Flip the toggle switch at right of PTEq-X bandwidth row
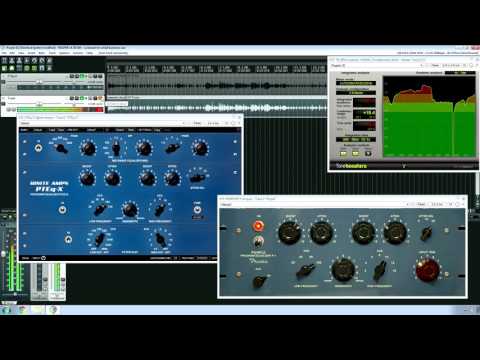The width and height of the screenshot is (480, 360). [x=197, y=210]
